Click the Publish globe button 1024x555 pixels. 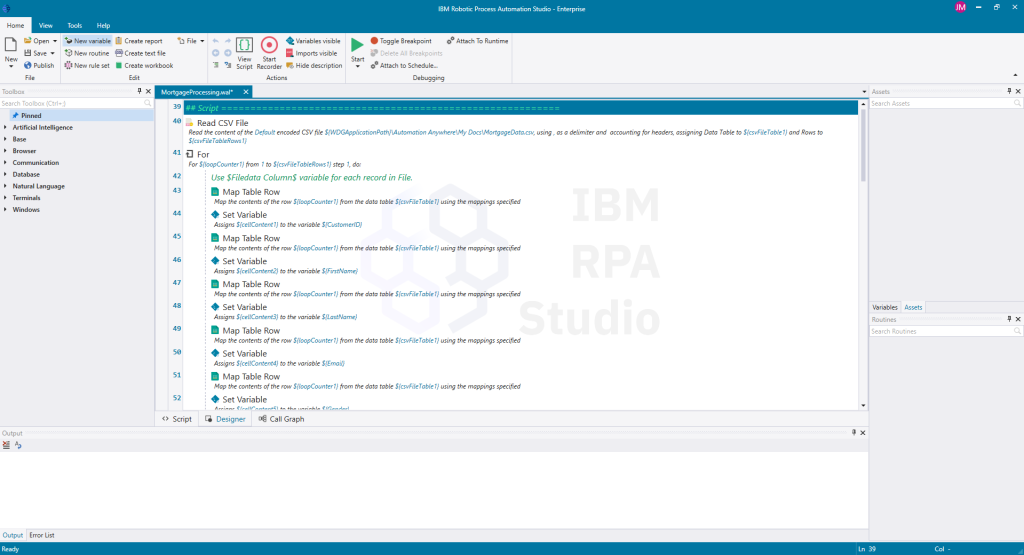[x=39, y=65]
